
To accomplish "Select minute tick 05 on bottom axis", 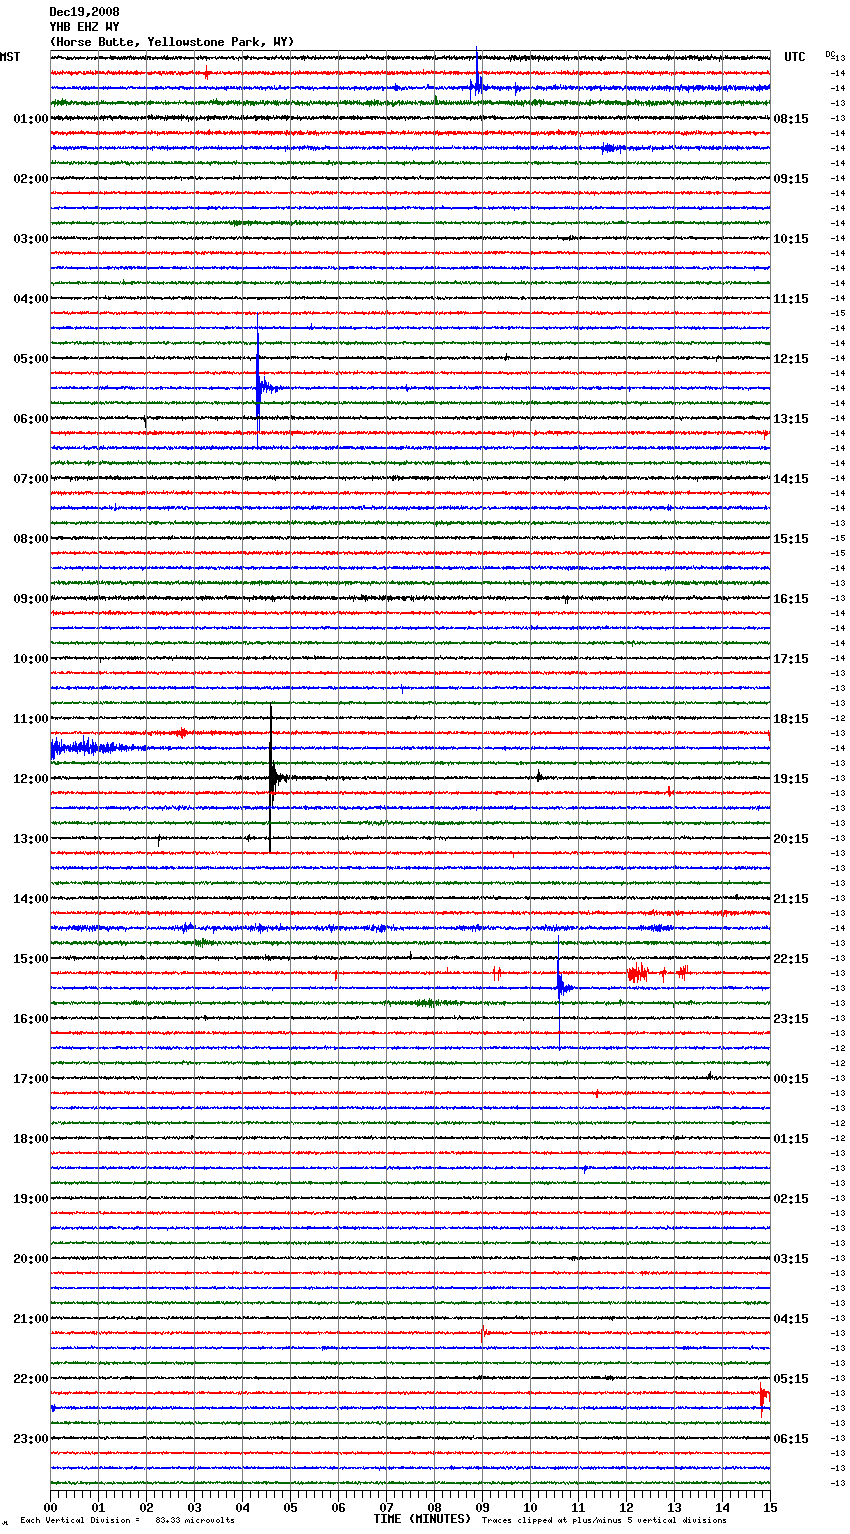I will (x=290, y=1507).
